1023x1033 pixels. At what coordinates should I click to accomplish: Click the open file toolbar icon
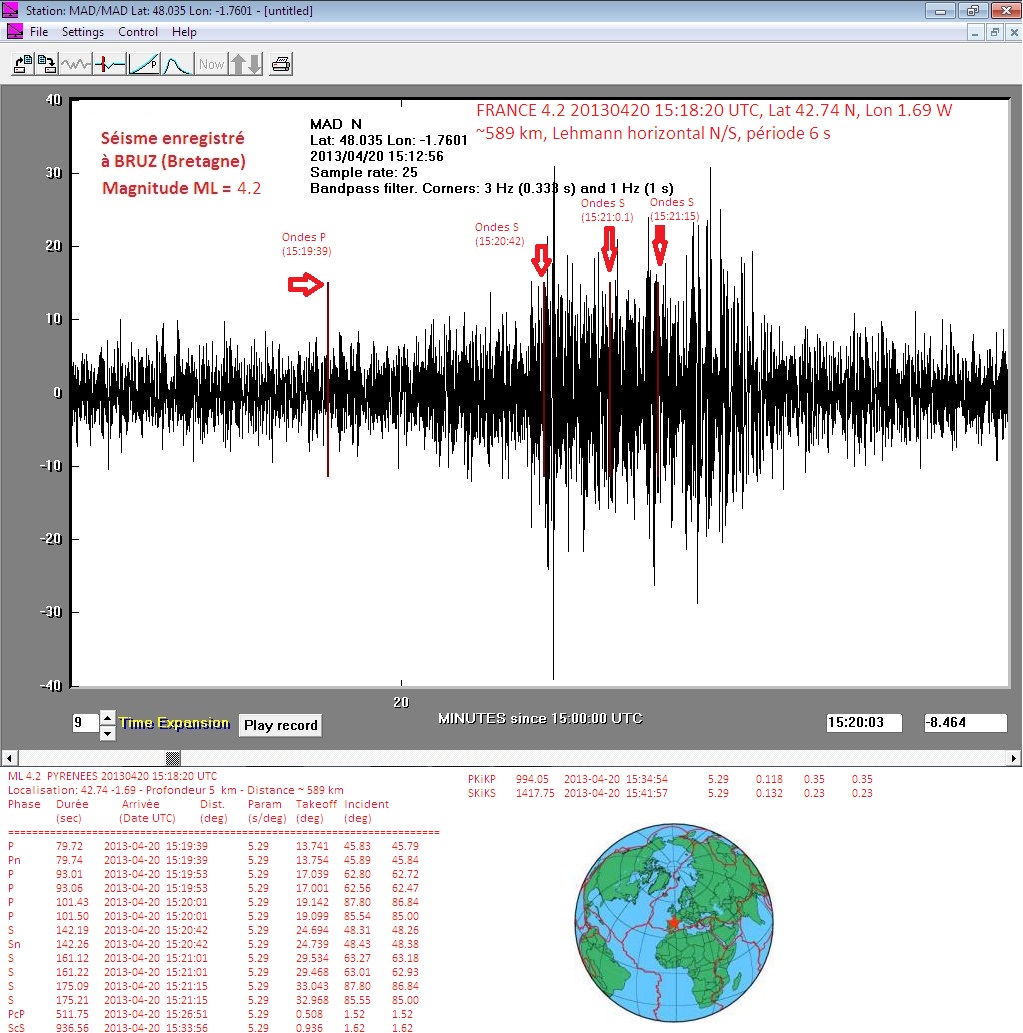click(x=21, y=64)
